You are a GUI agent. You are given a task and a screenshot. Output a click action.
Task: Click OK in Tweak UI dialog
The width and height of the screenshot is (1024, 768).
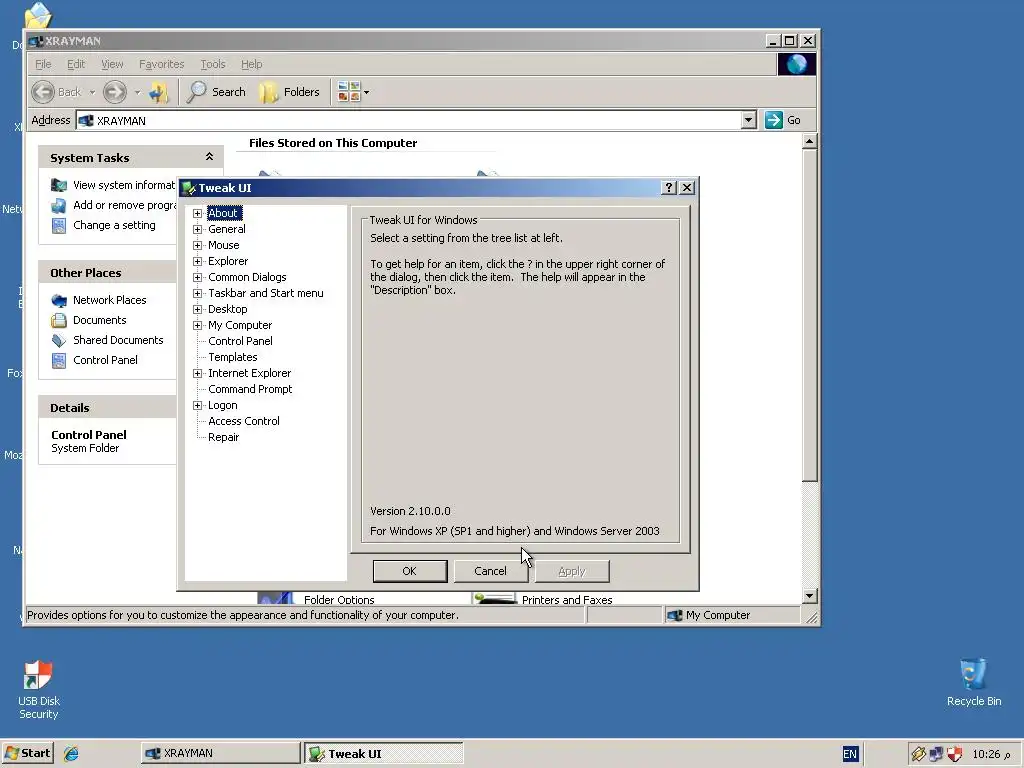pos(409,571)
